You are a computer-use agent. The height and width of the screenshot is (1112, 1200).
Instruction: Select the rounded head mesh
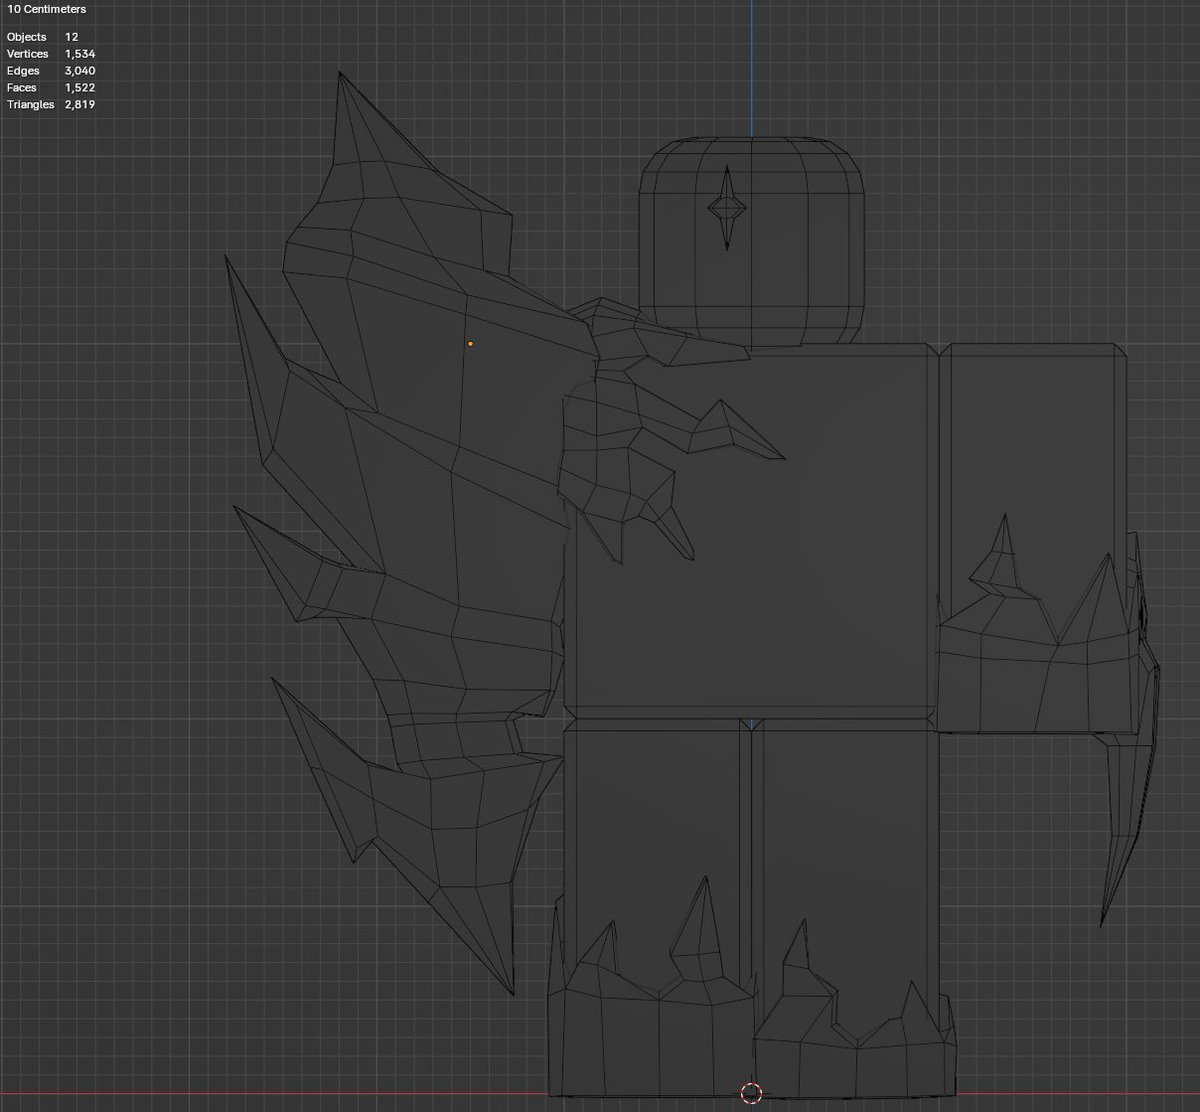pos(751,240)
